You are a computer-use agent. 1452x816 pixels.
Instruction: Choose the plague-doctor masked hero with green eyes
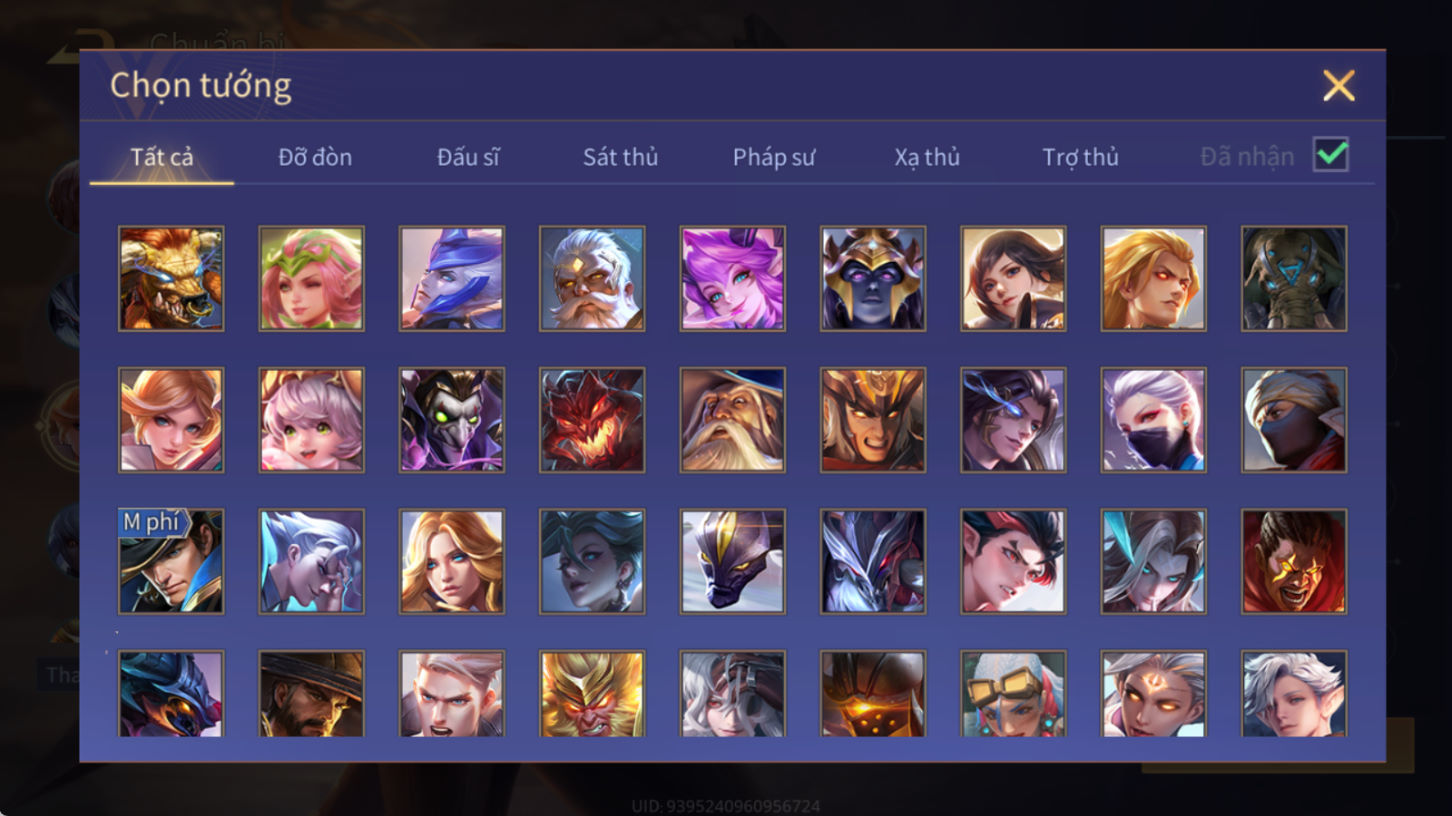pyautogui.click(x=452, y=420)
